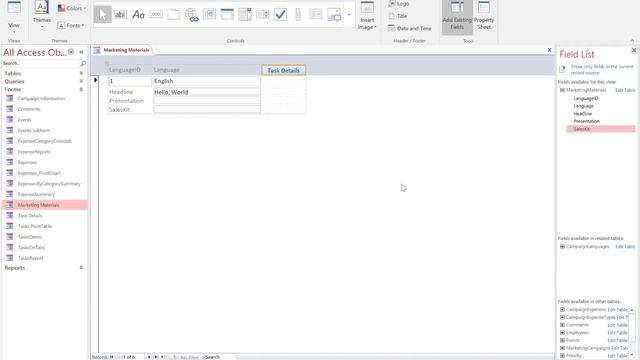The height and width of the screenshot is (360, 640).
Task: Pick the Text Box control tool
Action: pos(120,14)
